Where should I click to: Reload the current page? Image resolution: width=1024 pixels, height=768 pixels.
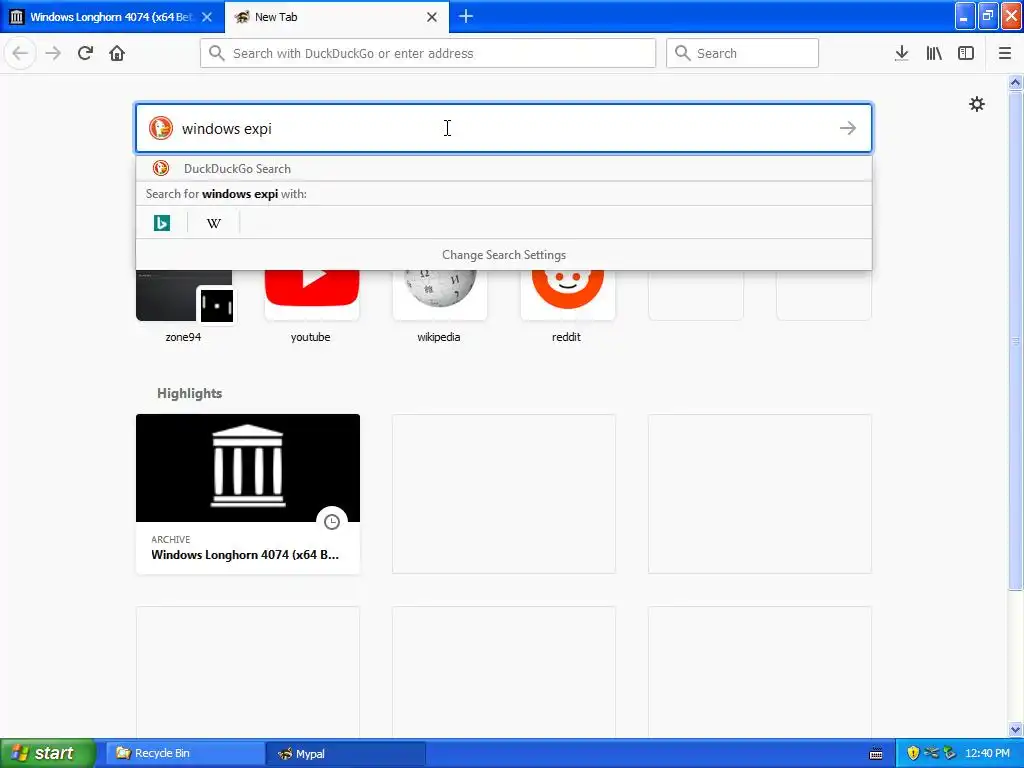(85, 53)
